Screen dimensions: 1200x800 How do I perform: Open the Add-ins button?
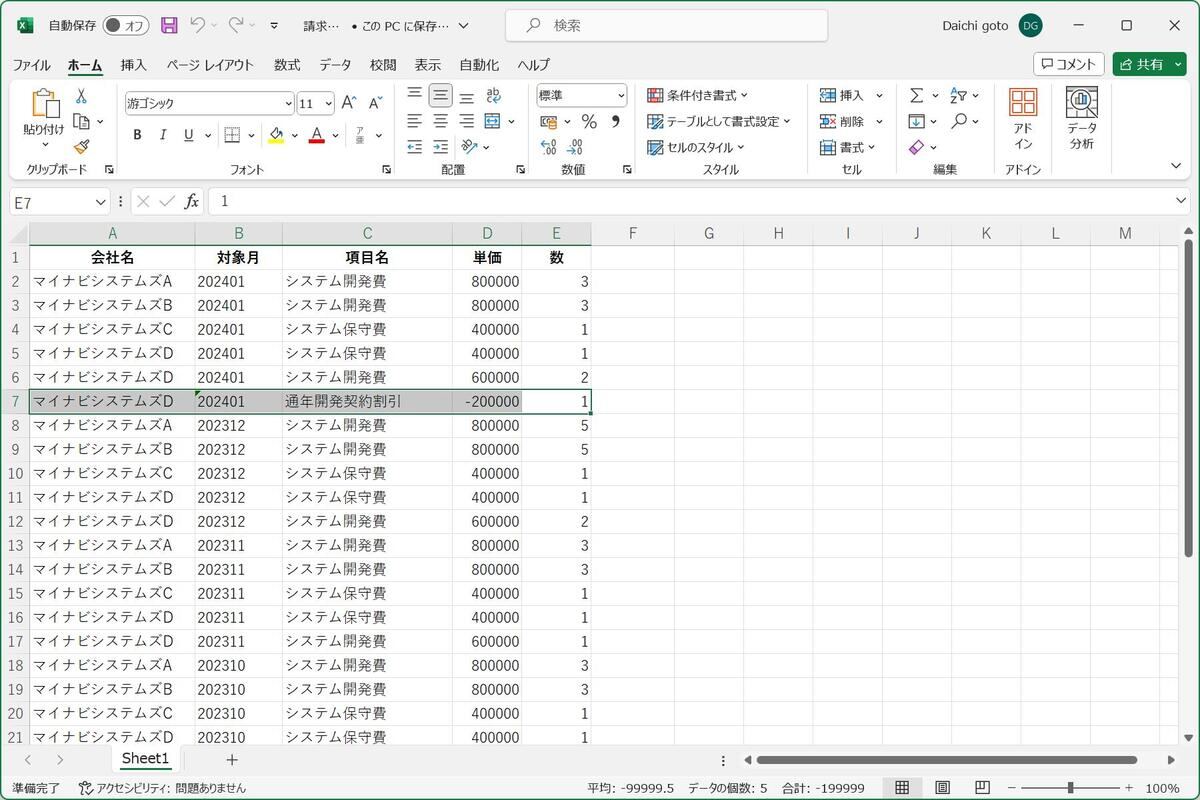1023,120
